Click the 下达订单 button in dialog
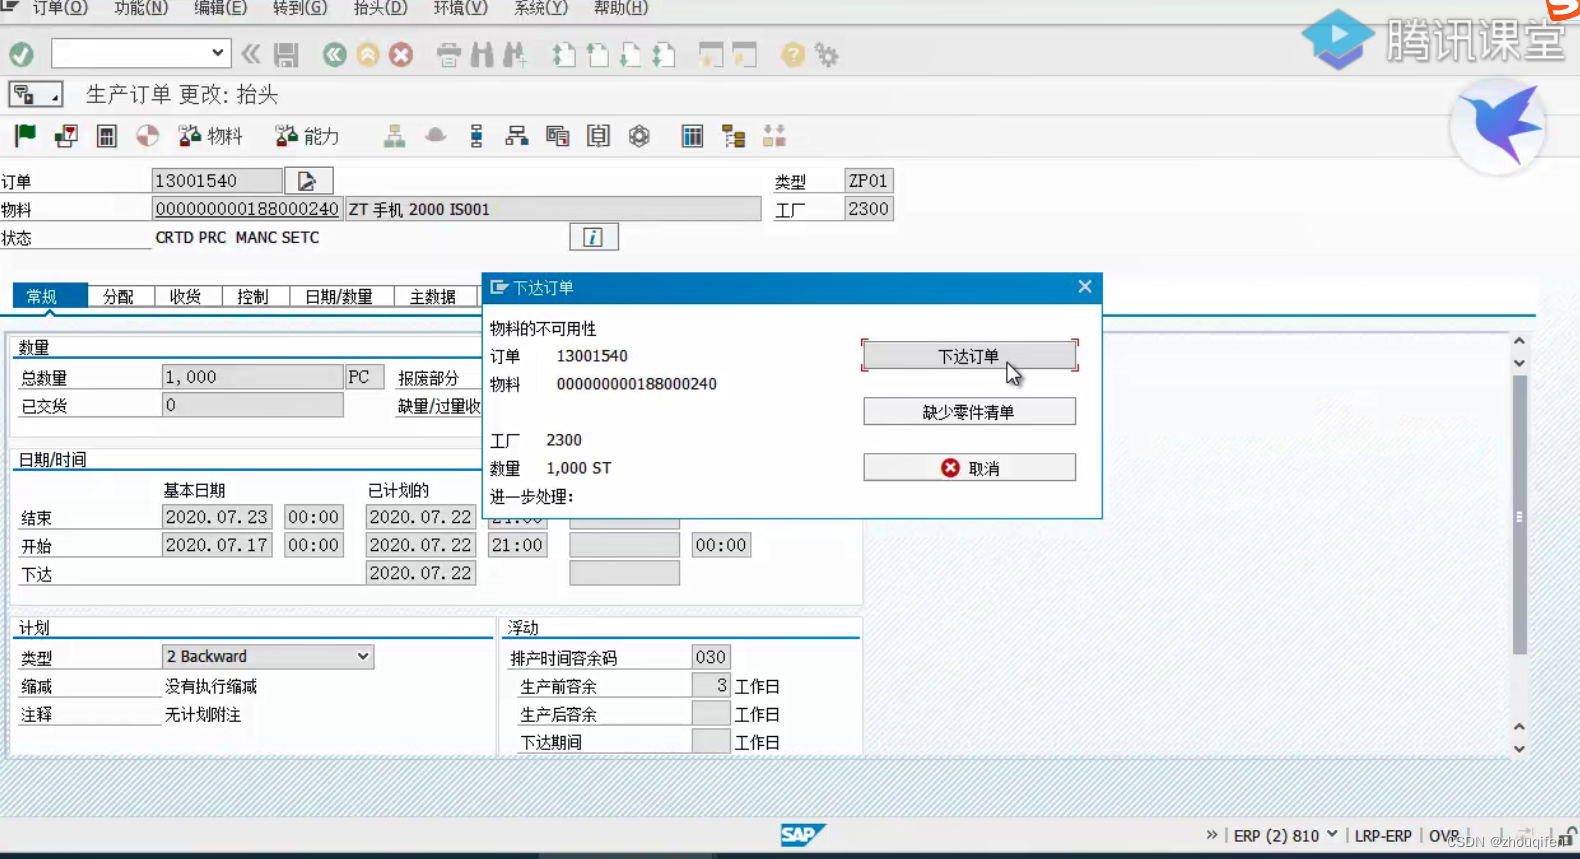Image resolution: width=1580 pixels, height=859 pixels. pos(969,355)
